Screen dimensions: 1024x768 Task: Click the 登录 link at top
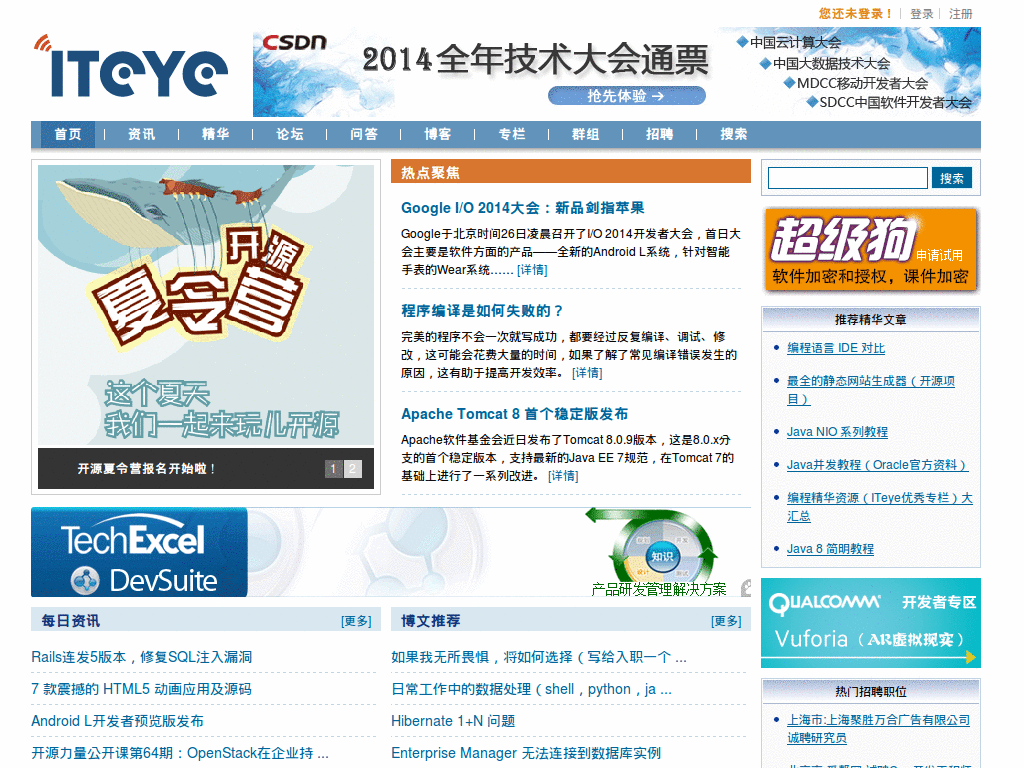point(921,14)
